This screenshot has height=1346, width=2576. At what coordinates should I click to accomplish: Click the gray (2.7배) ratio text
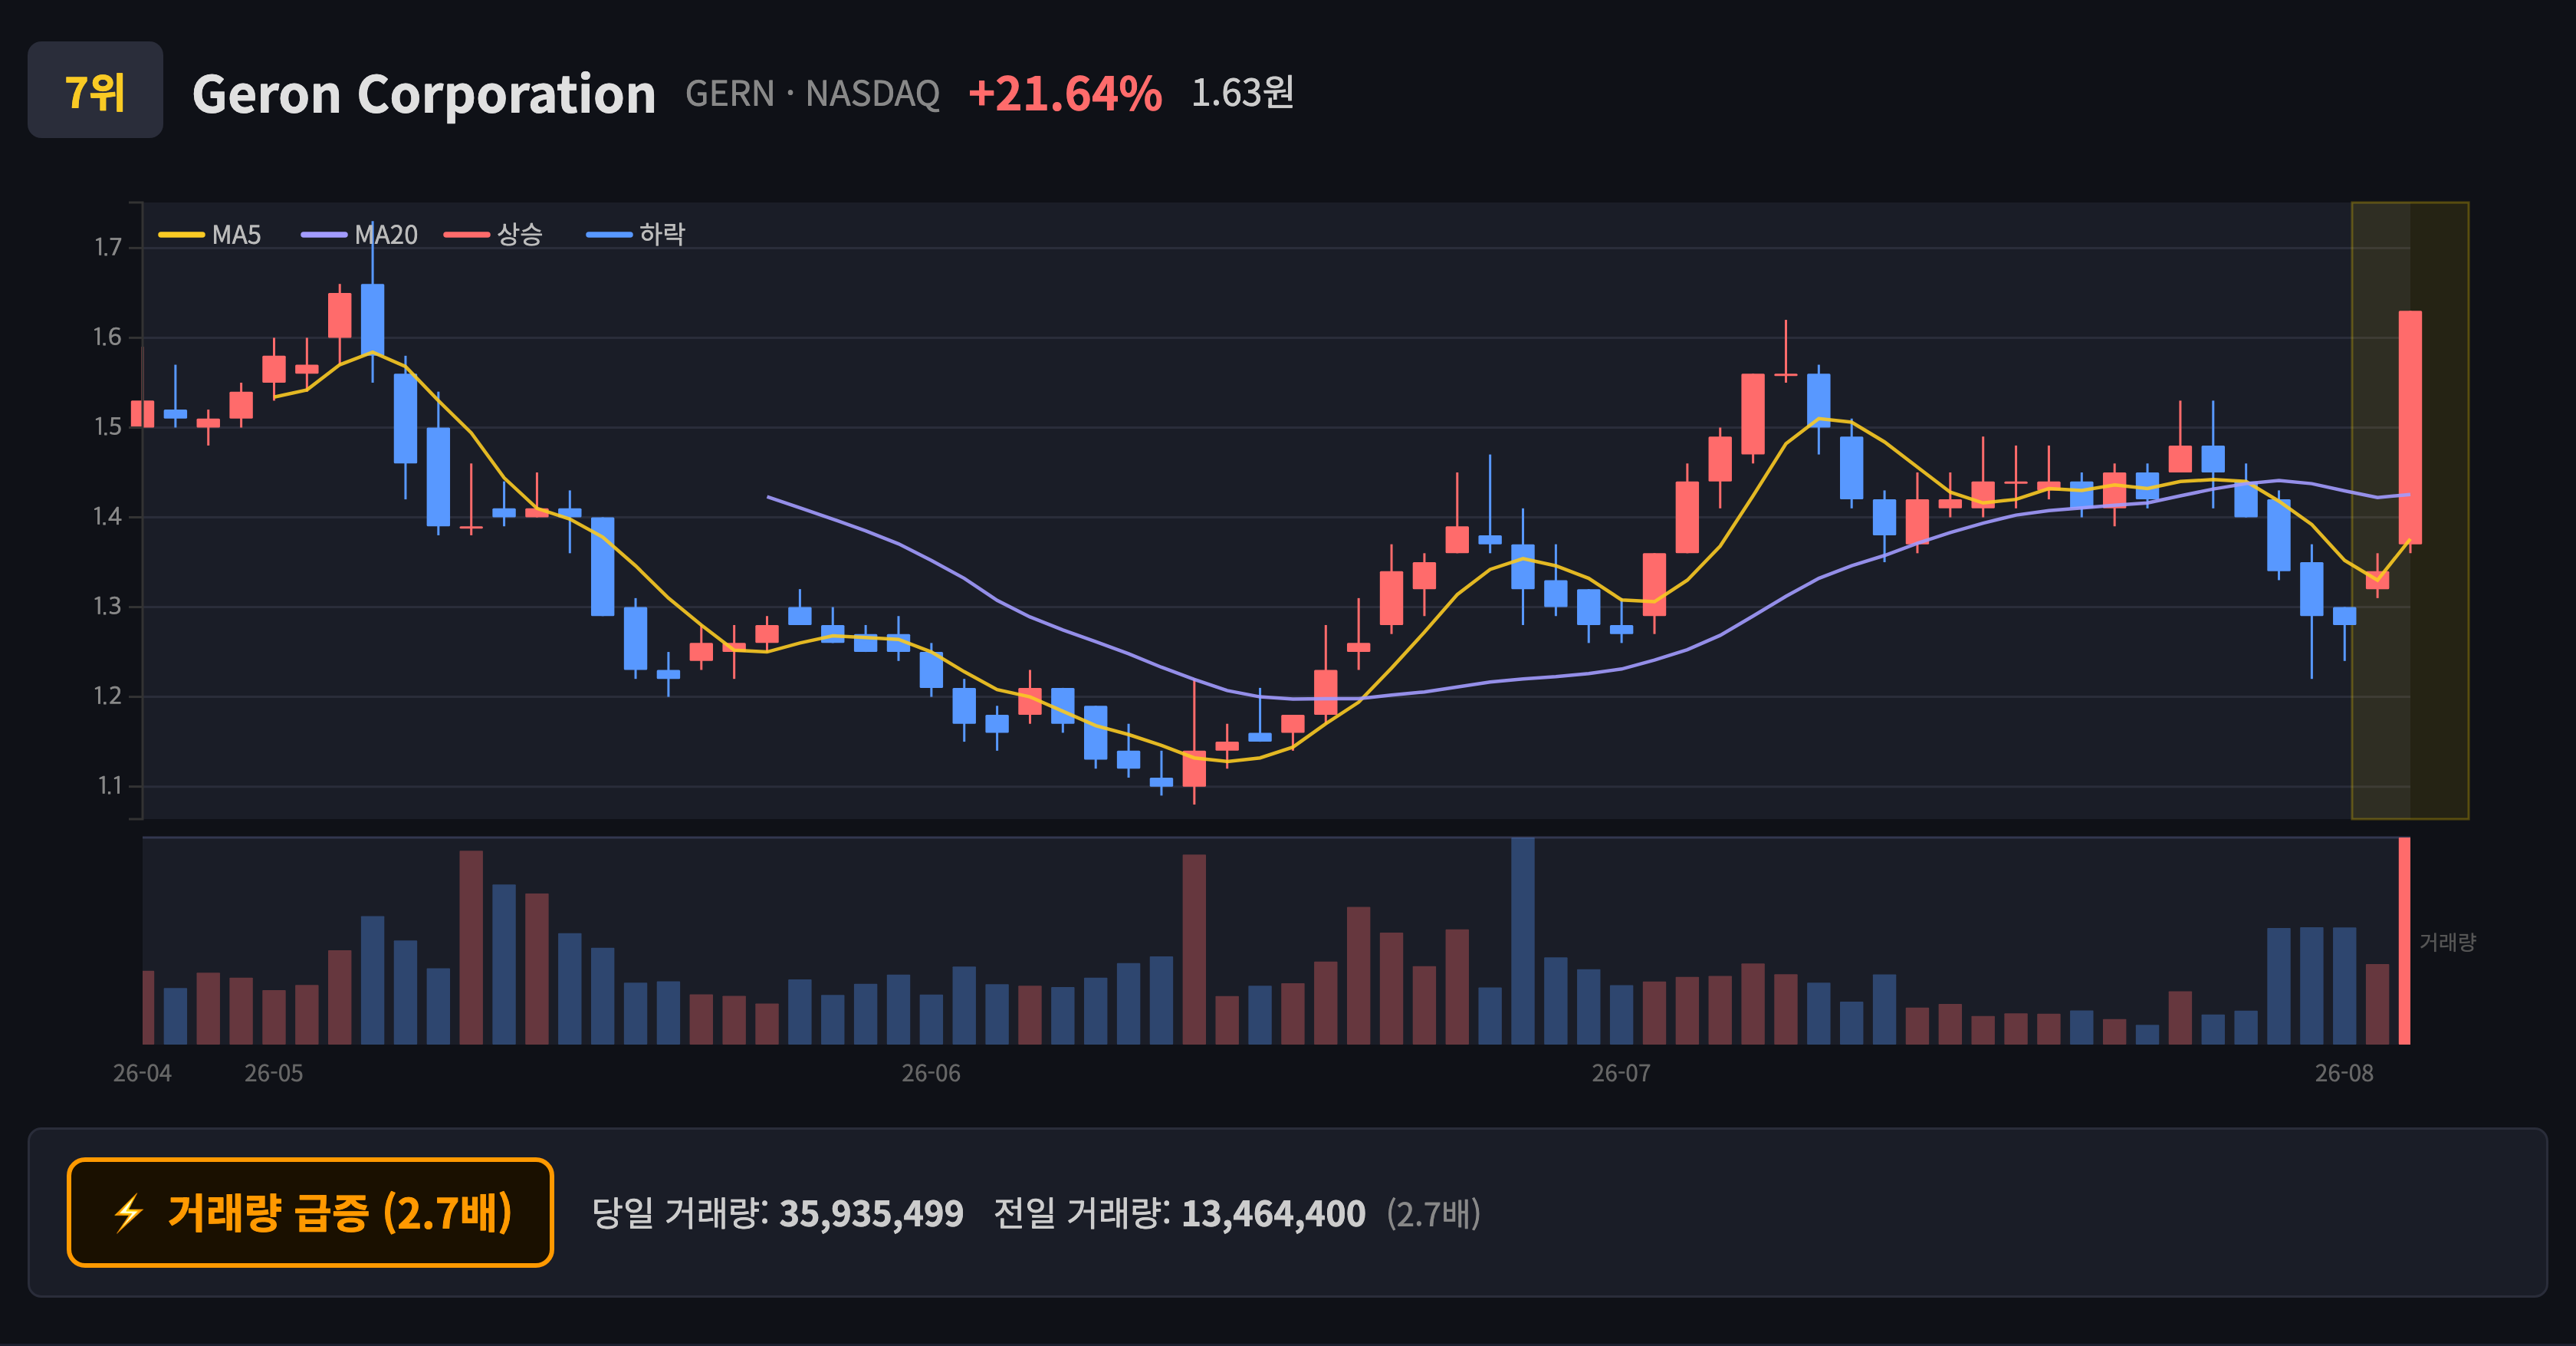[x=1433, y=1214]
